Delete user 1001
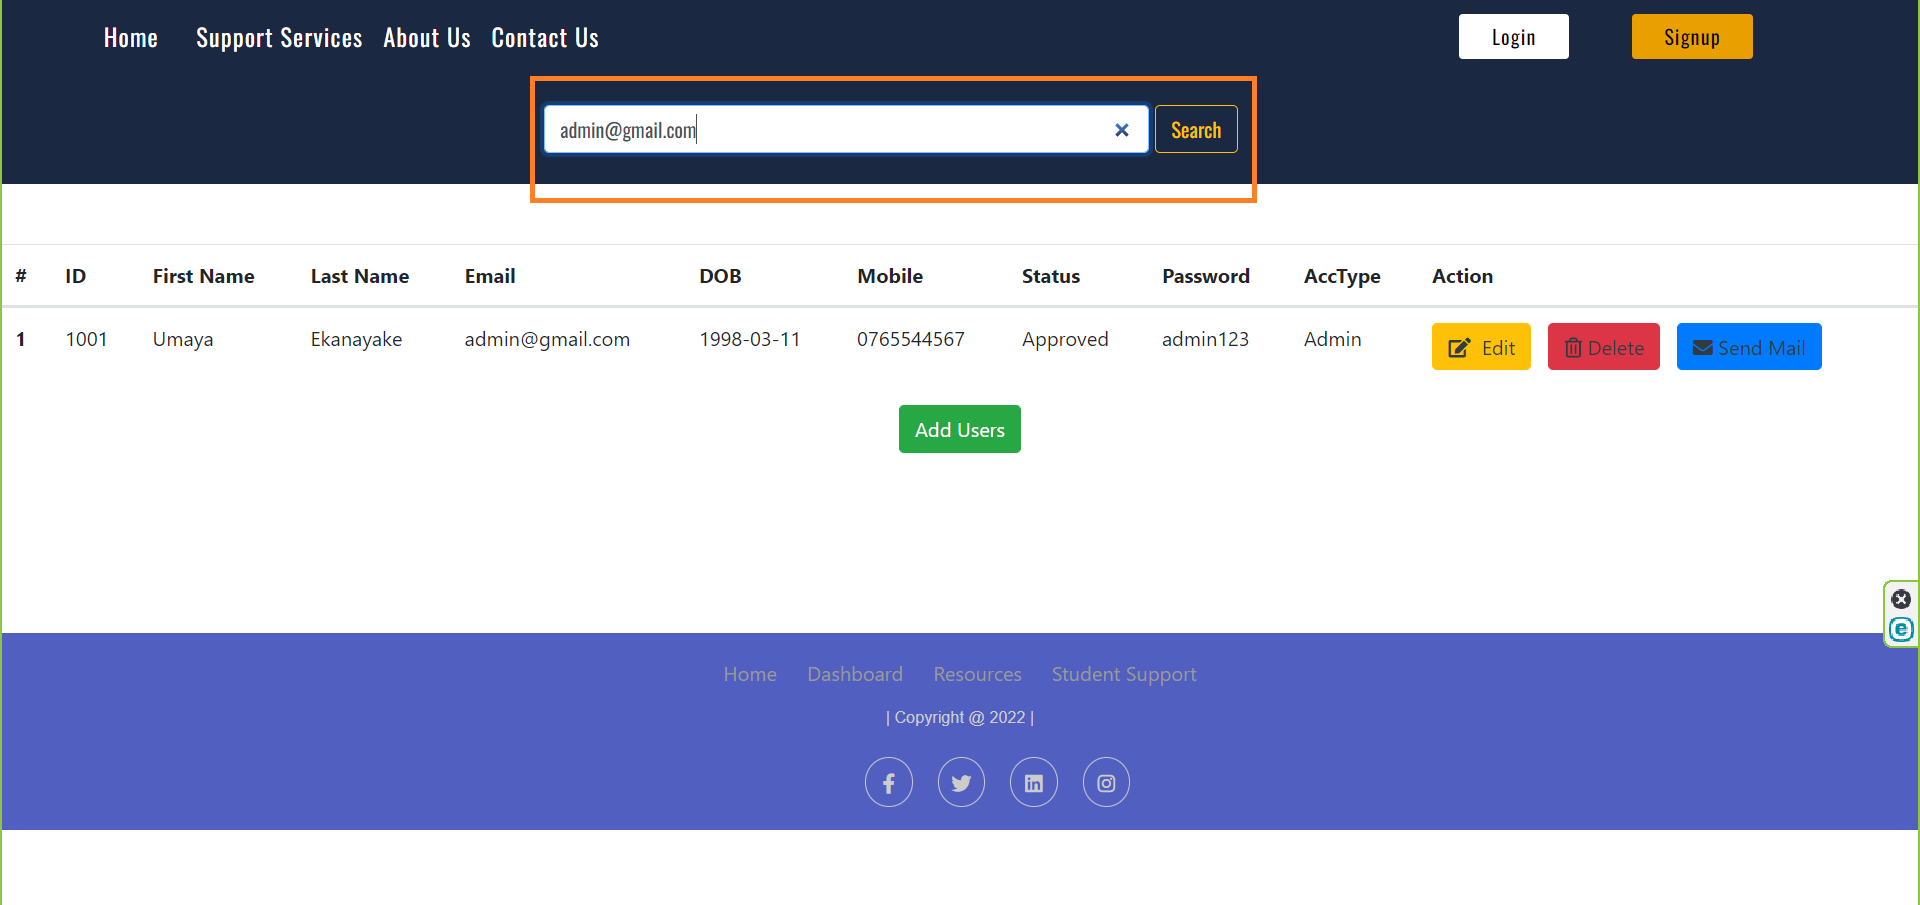 pos(1604,347)
